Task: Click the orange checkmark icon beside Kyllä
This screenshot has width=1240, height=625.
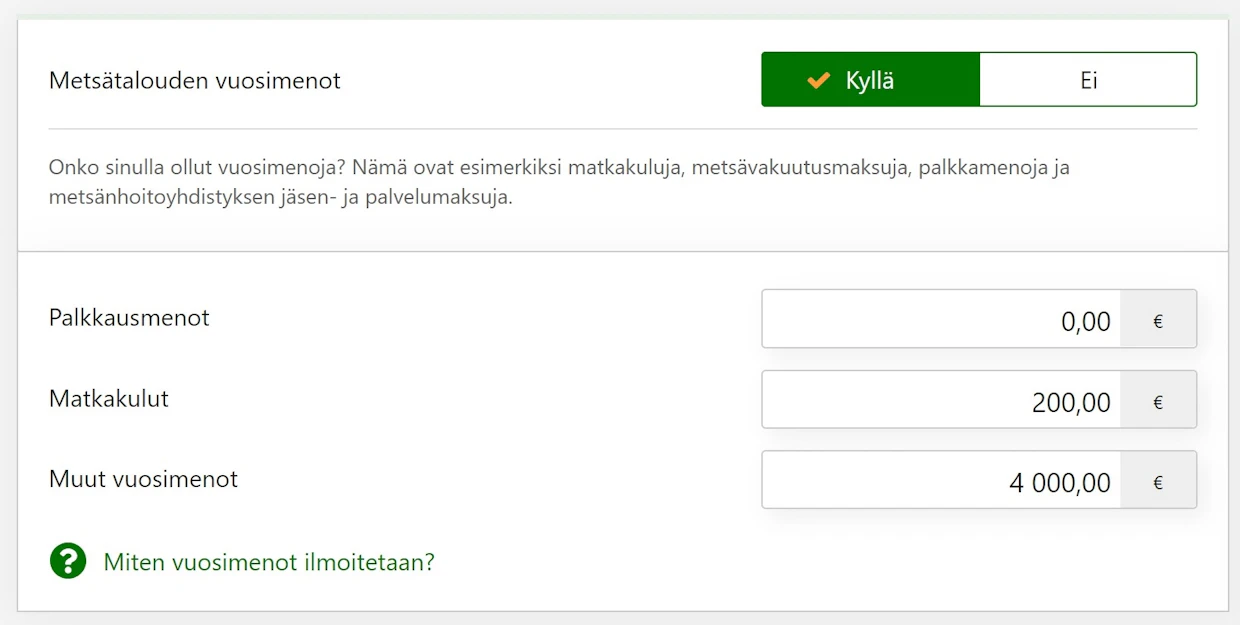Action: coord(819,81)
